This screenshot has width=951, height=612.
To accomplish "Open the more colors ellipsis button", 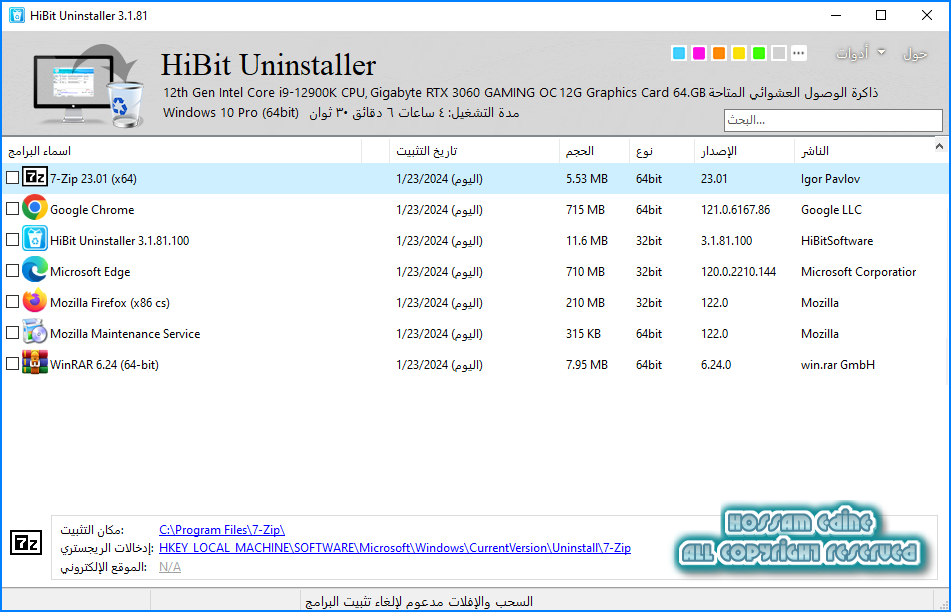I will pyautogui.click(x=799, y=53).
